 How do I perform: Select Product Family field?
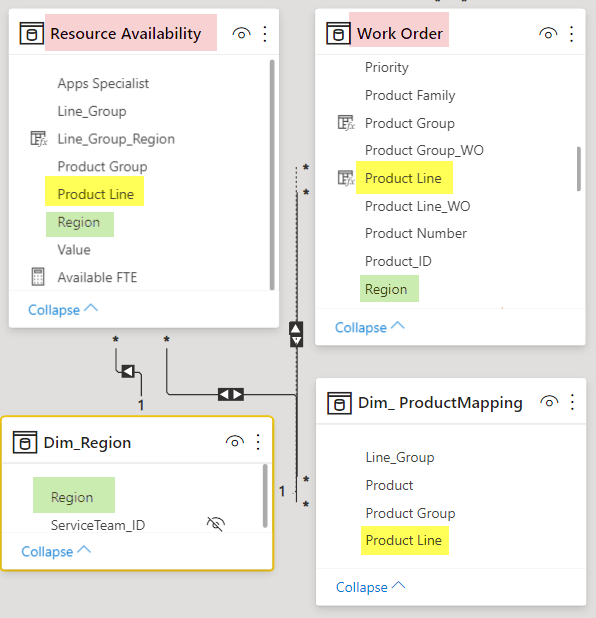(x=410, y=95)
